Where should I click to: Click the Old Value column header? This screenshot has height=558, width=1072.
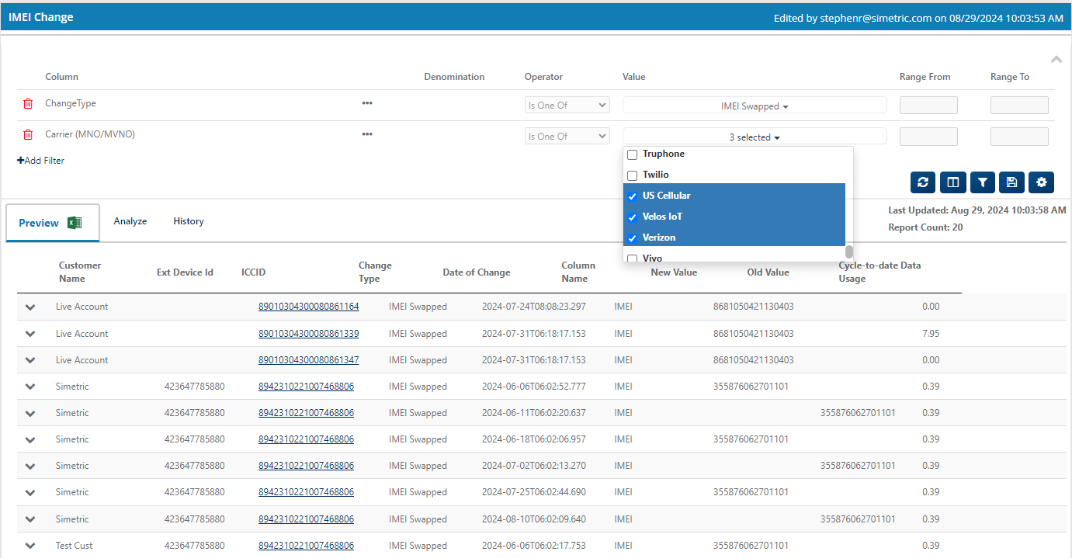coord(768,272)
